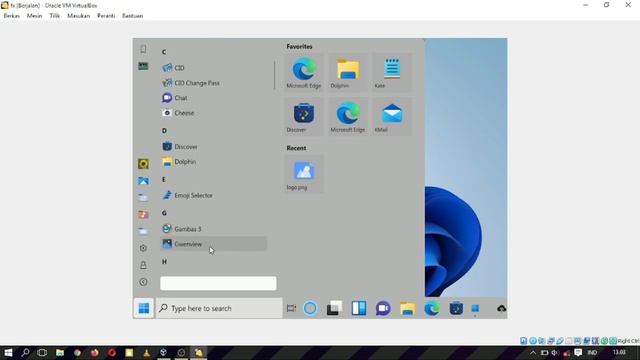Click the lock icon in start sidebar
Screen dimensions: 640x360
143,265
